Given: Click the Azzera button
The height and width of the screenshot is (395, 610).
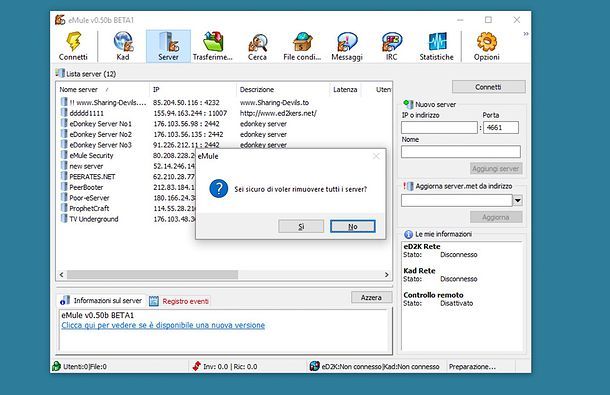Looking at the screenshot, I should (372, 297).
